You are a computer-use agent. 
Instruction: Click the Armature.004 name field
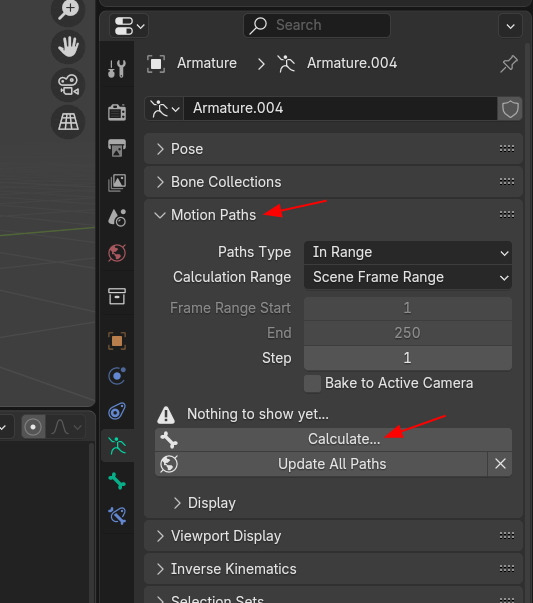click(x=340, y=109)
